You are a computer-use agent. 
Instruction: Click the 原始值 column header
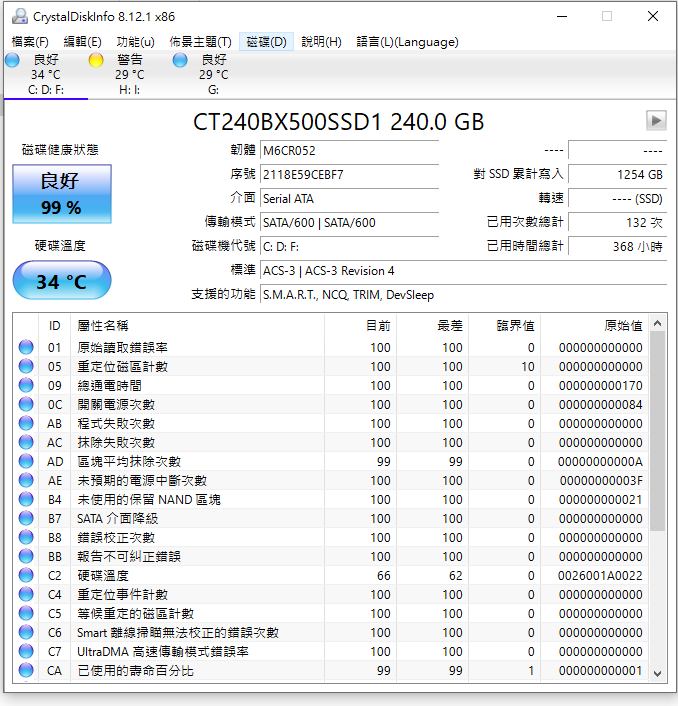click(x=594, y=326)
